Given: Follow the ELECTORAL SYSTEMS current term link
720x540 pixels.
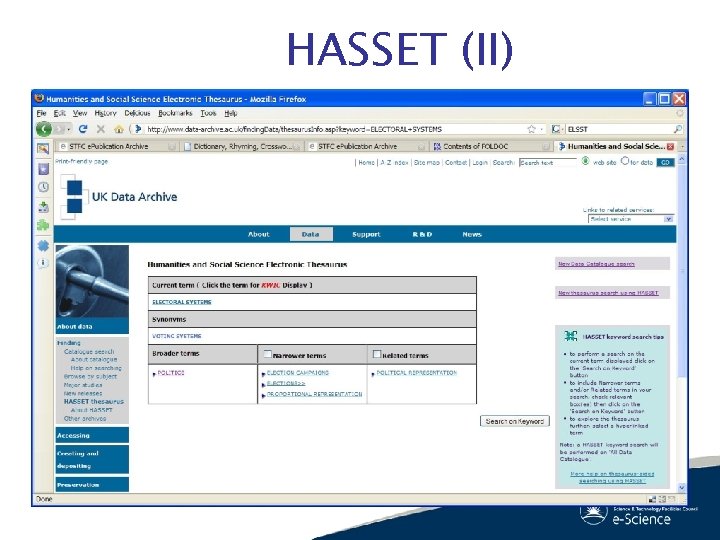Looking at the screenshot, I should (182, 302).
